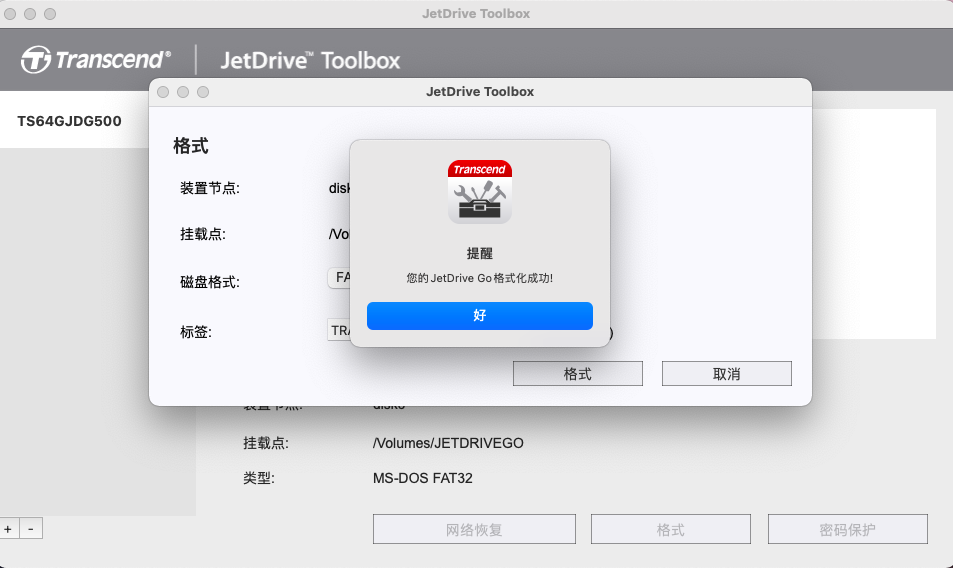953x568 pixels.
Task: Click the plus button below the sidebar
Action: [9, 529]
